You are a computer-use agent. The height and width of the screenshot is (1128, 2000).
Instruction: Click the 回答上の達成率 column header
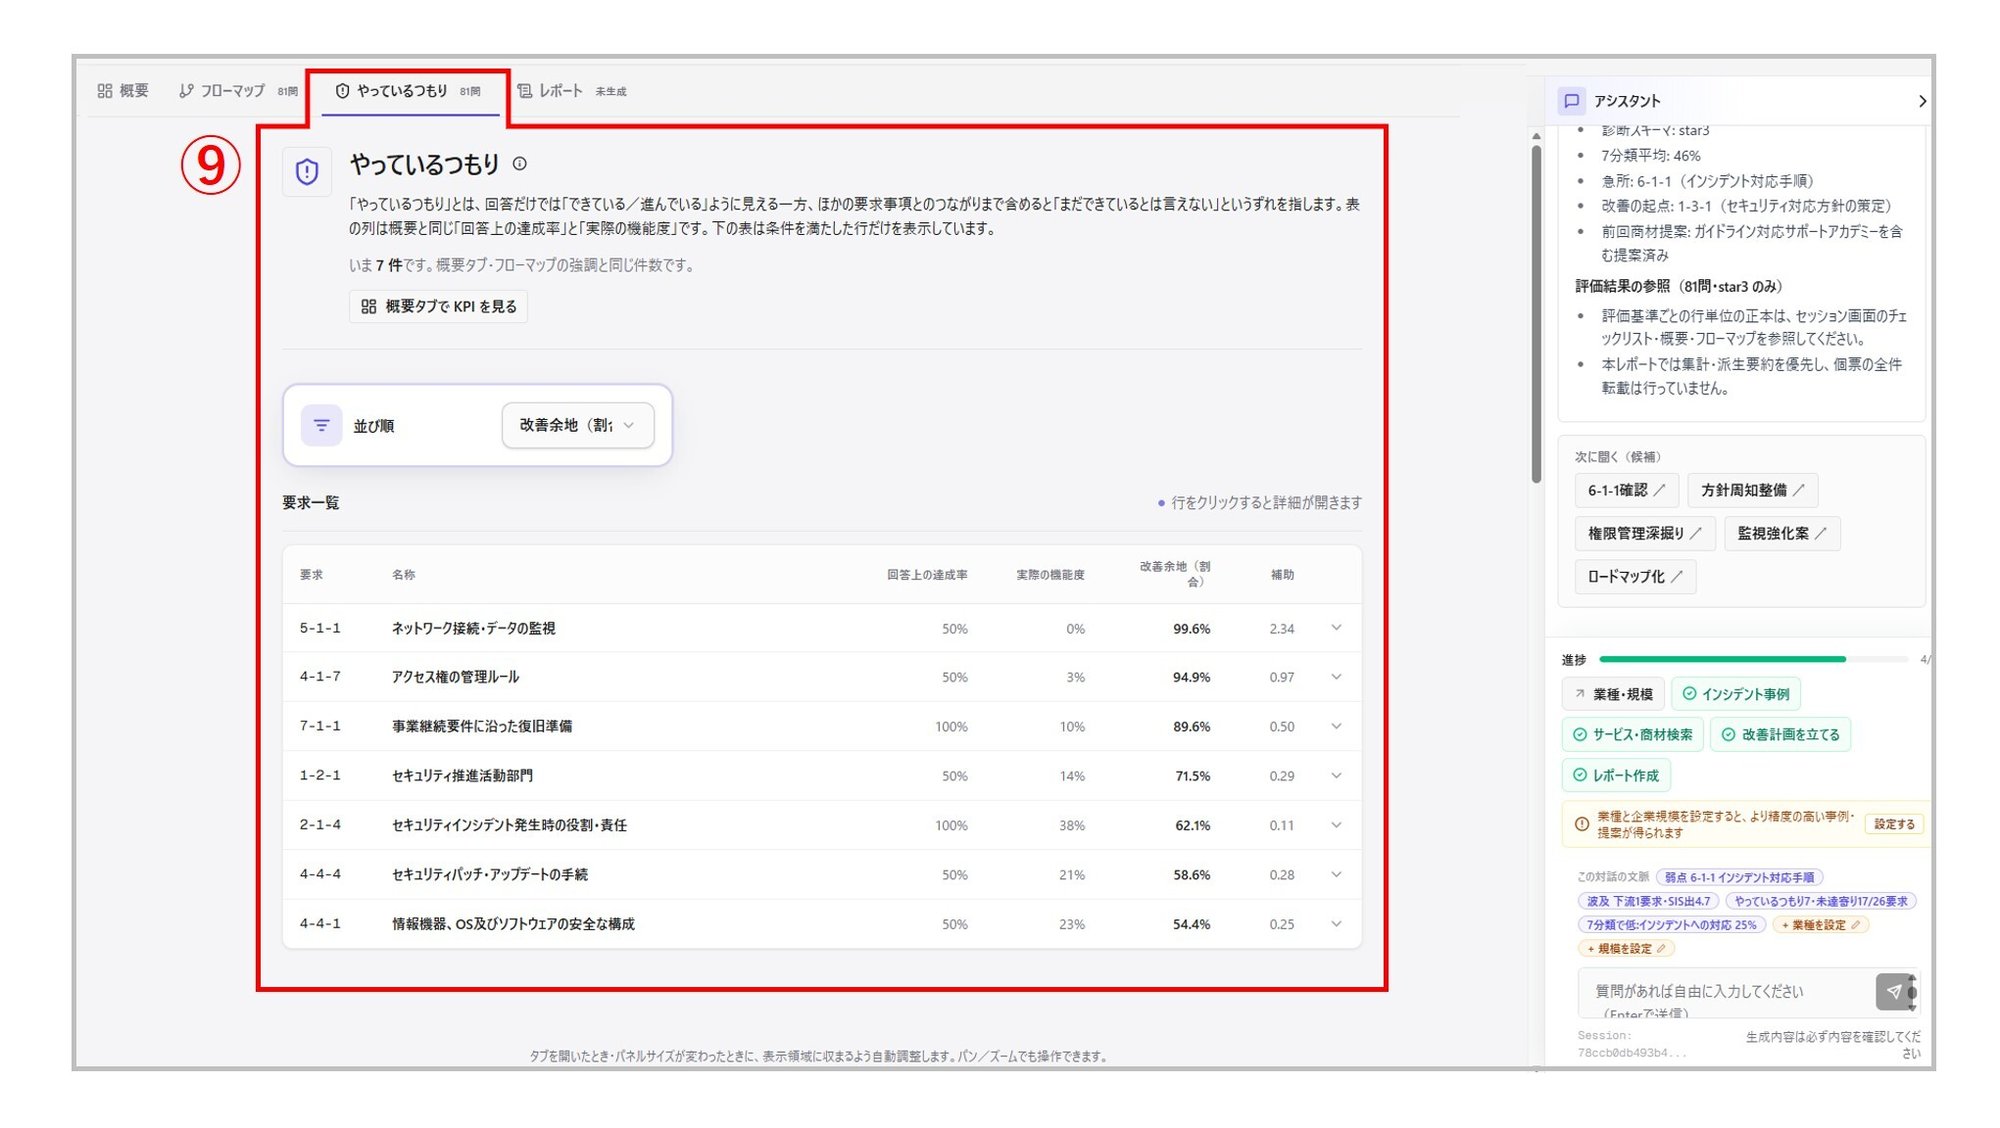927,575
